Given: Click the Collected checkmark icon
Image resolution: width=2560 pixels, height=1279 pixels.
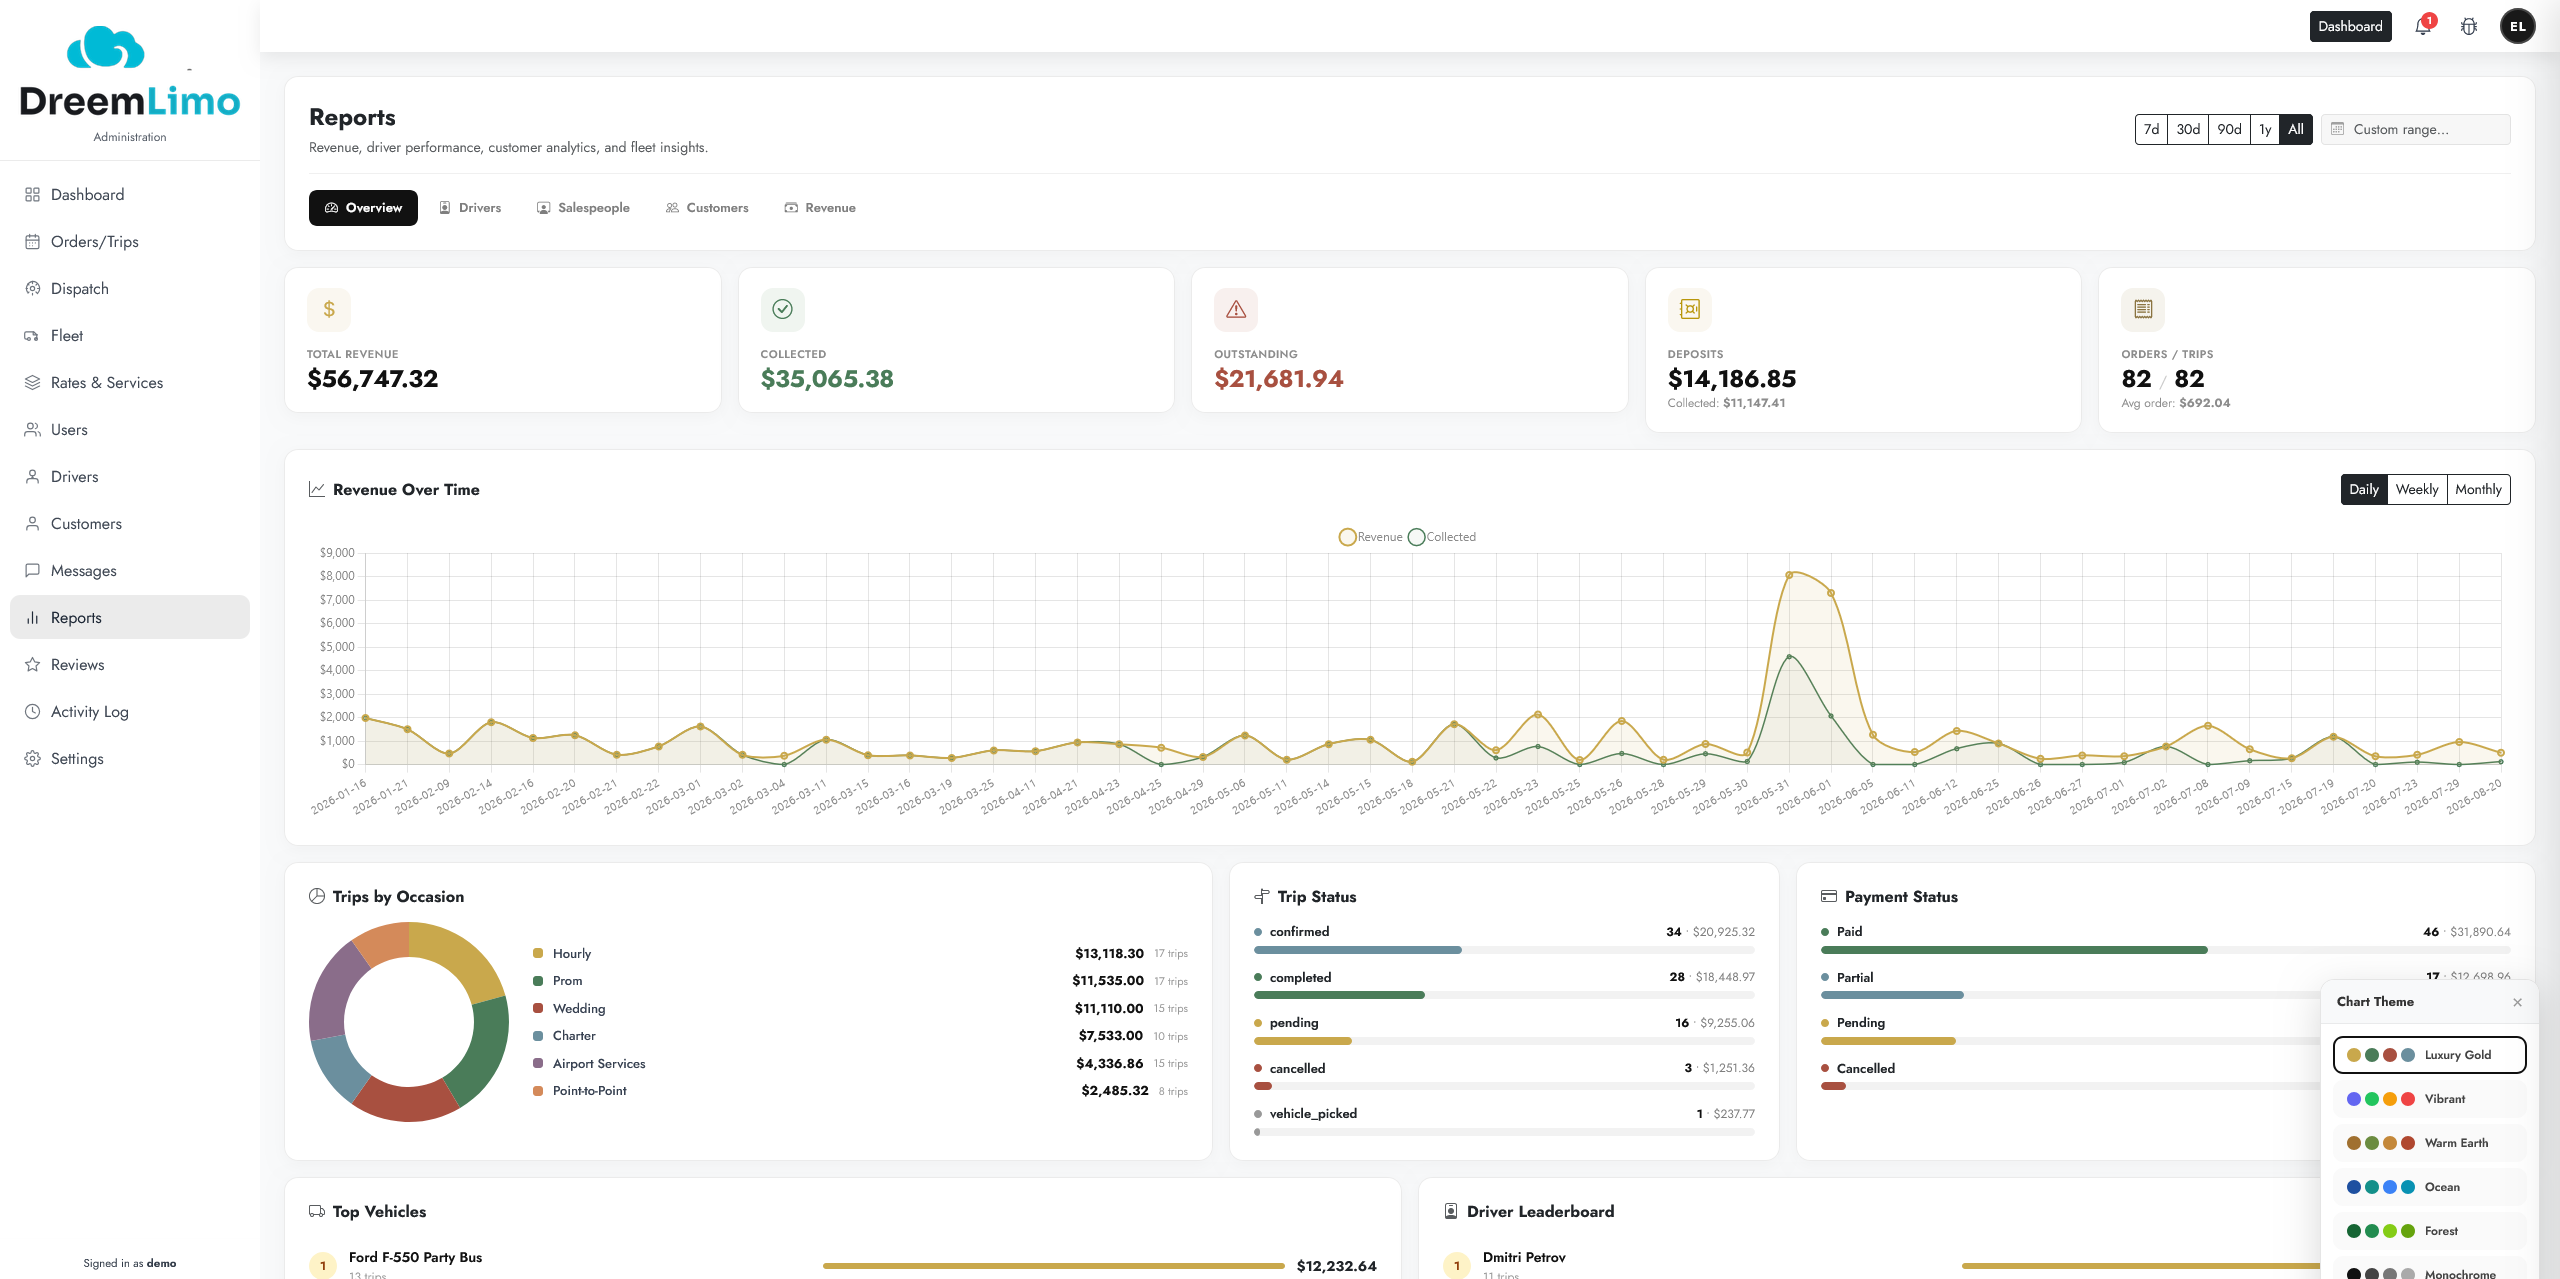Looking at the screenshot, I should coord(782,309).
